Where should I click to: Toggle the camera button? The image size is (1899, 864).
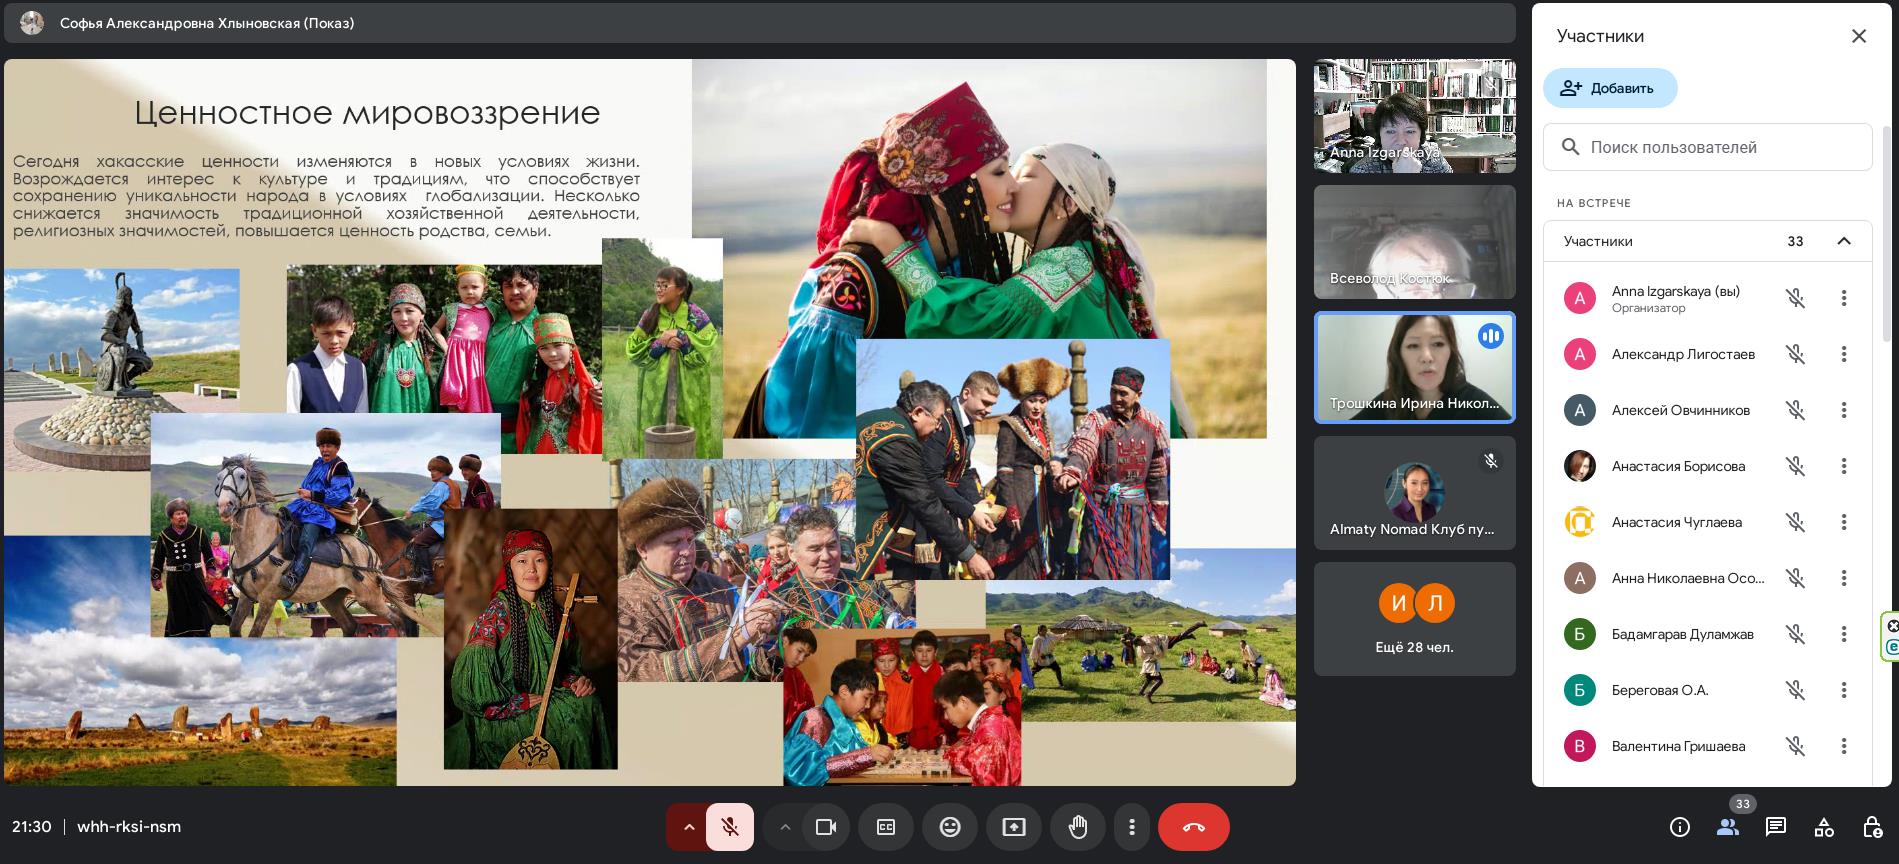click(x=825, y=827)
